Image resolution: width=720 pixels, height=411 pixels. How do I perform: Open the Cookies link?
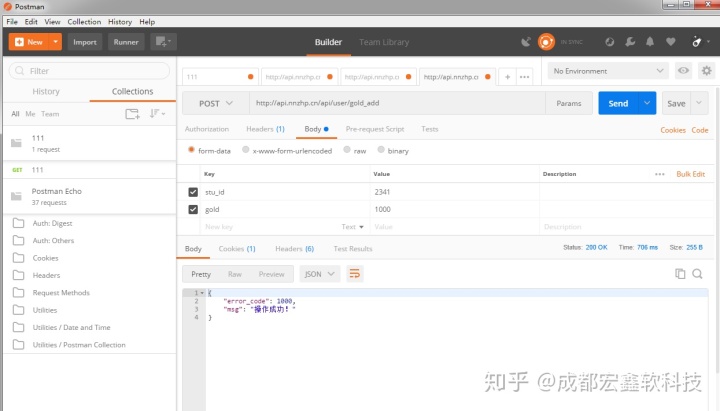[673, 130]
